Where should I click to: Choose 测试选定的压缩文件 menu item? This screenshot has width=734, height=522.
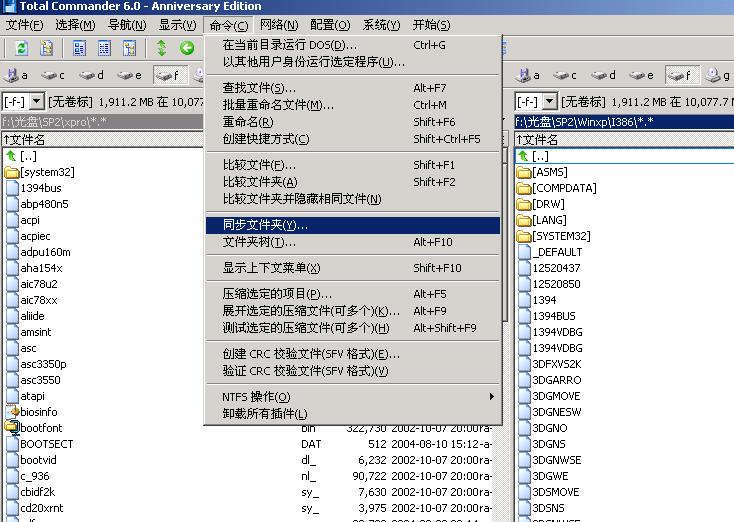click(353, 328)
